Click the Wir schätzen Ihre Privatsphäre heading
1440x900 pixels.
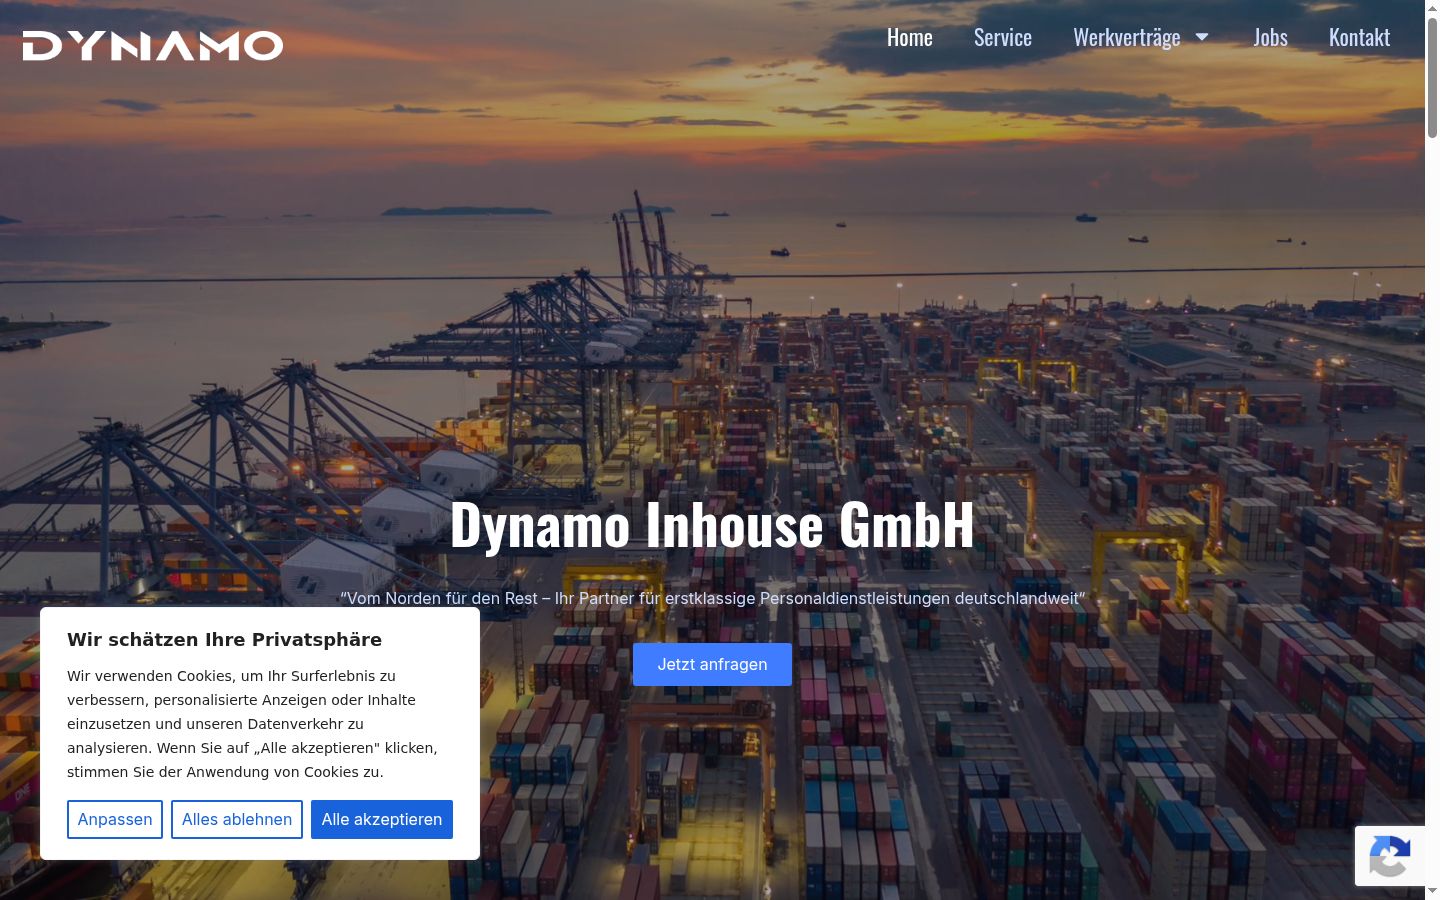(x=224, y=640)
